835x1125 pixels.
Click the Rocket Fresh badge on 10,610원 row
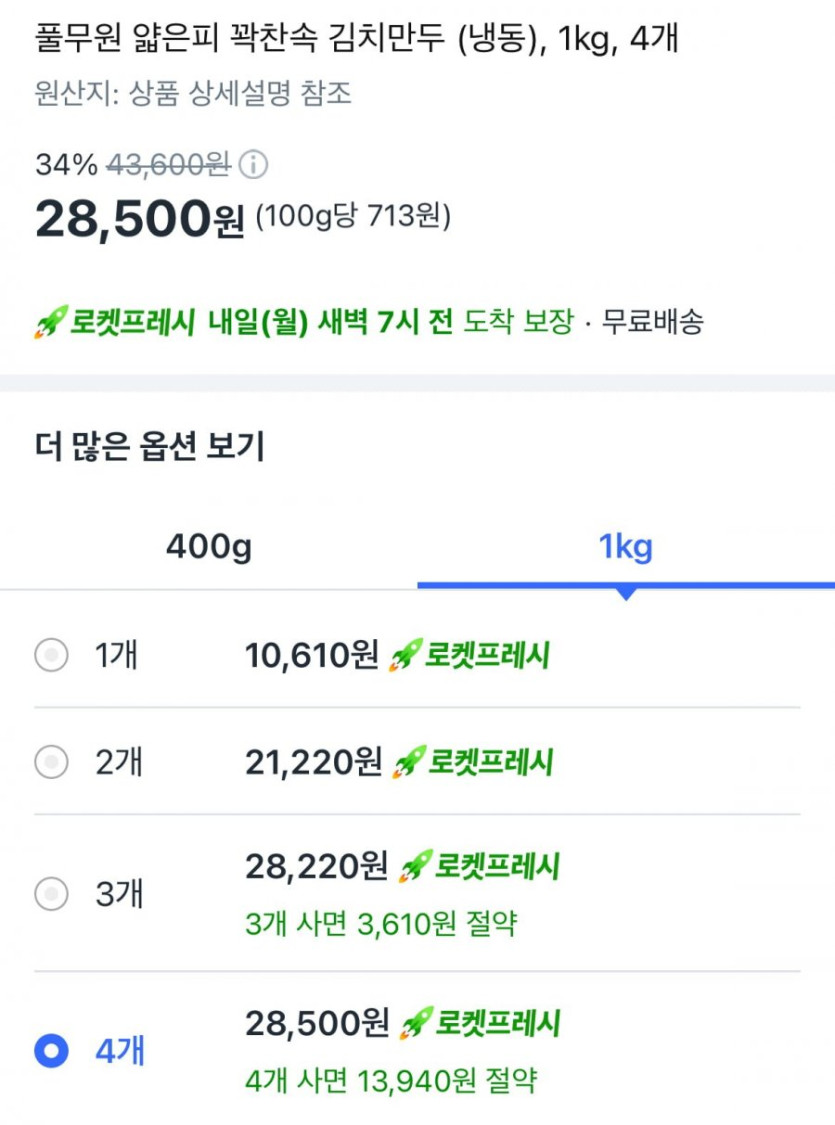tap(470, 656)
